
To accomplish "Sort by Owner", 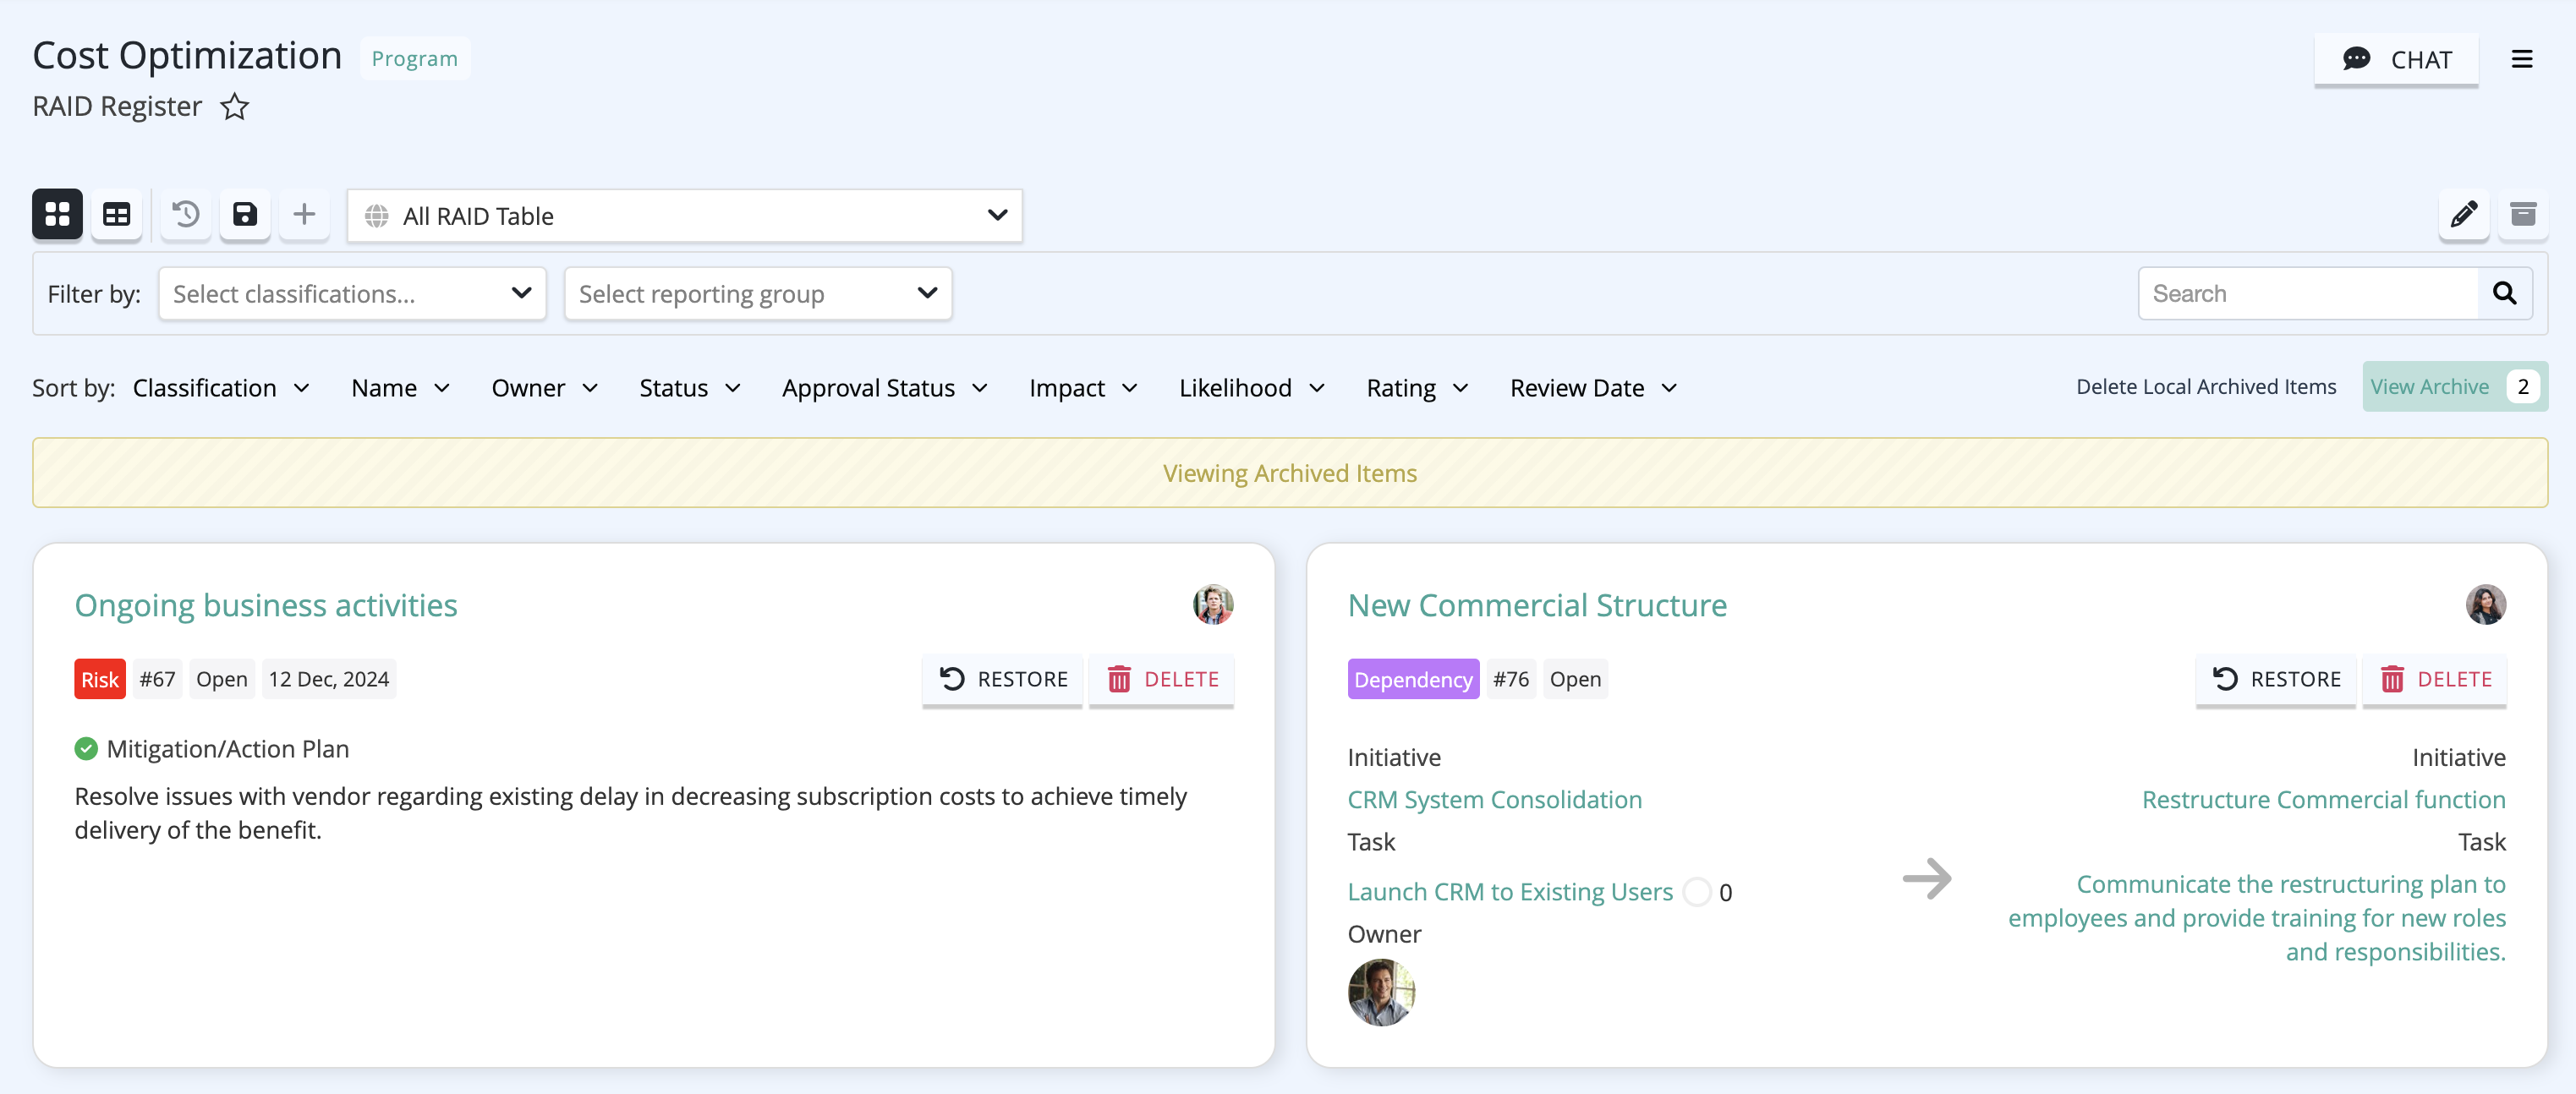I will [545, 388].
